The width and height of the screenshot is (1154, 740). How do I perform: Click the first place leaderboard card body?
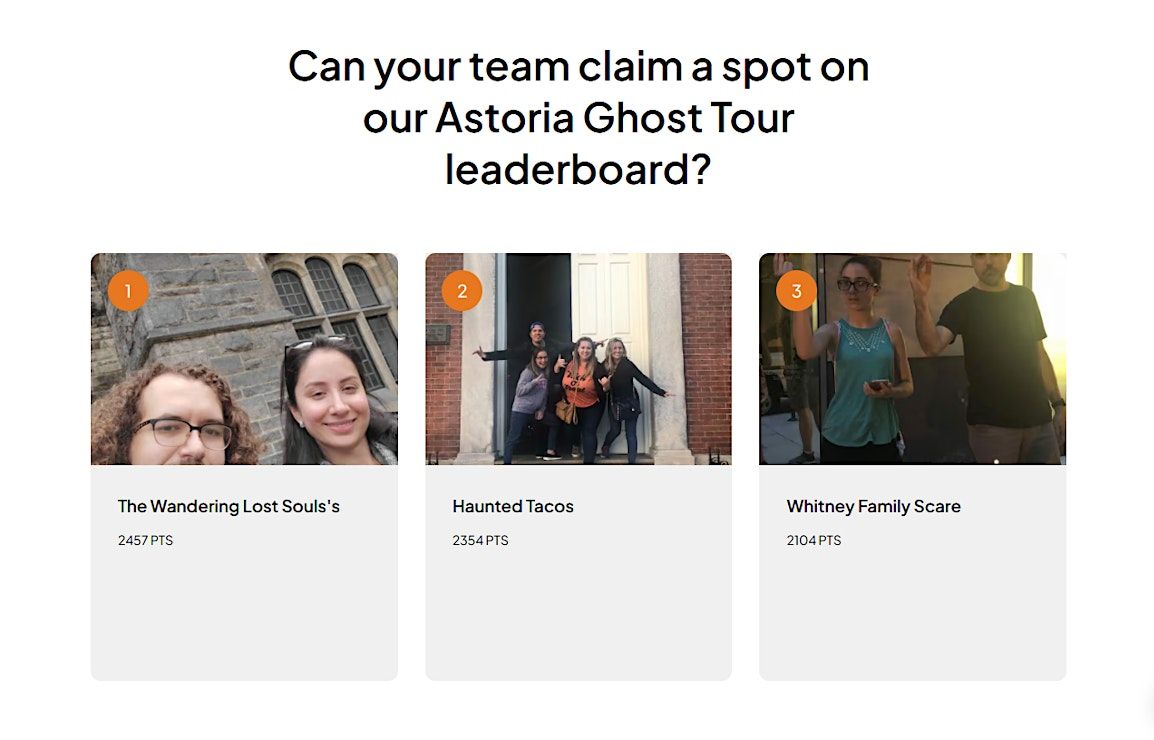click(x=244, y=573)
